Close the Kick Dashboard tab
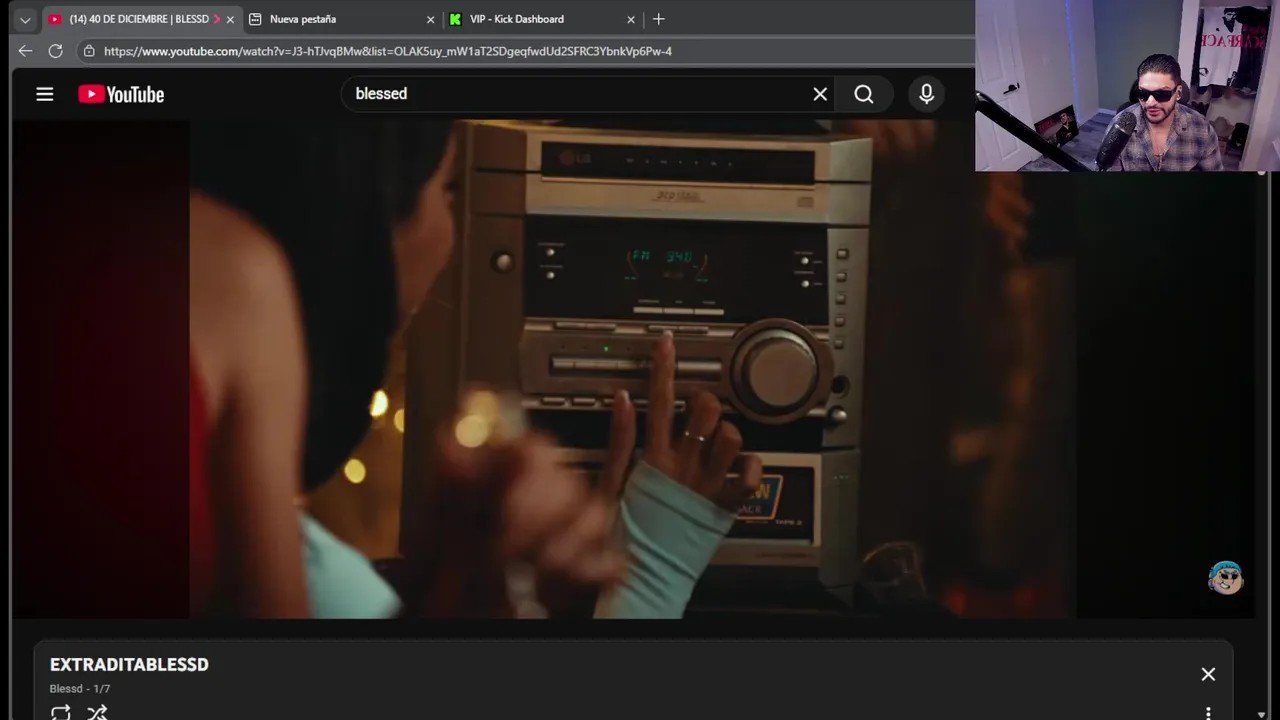The height and width of the screenshot is (720, 1280). coord(631,19)
